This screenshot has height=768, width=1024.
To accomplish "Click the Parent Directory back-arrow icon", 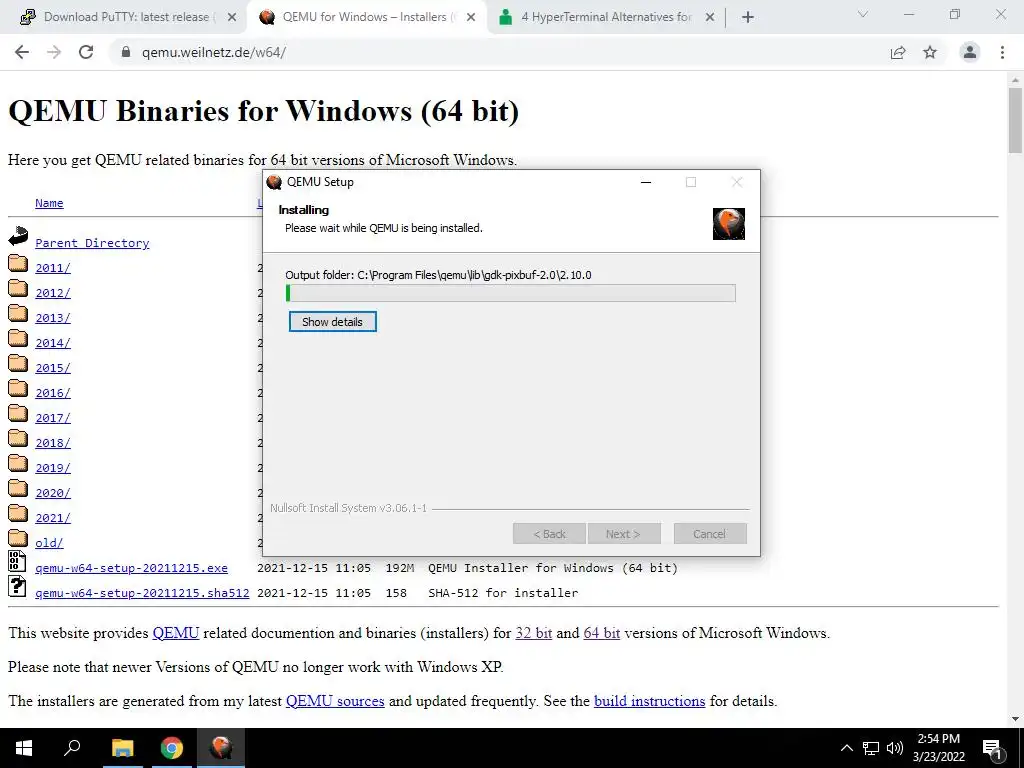I will tap(18, 236).
